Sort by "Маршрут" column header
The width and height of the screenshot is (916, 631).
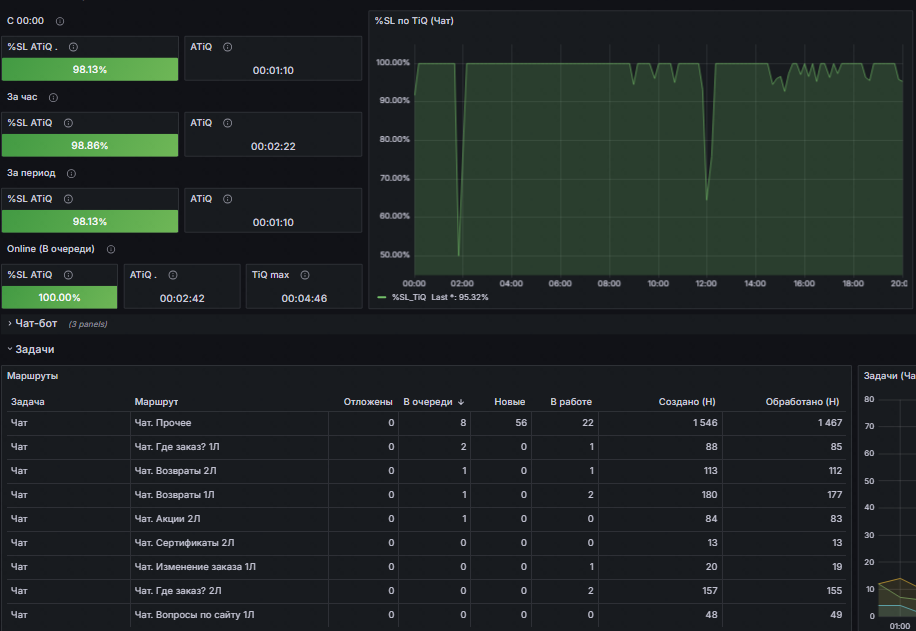(156, 402)
